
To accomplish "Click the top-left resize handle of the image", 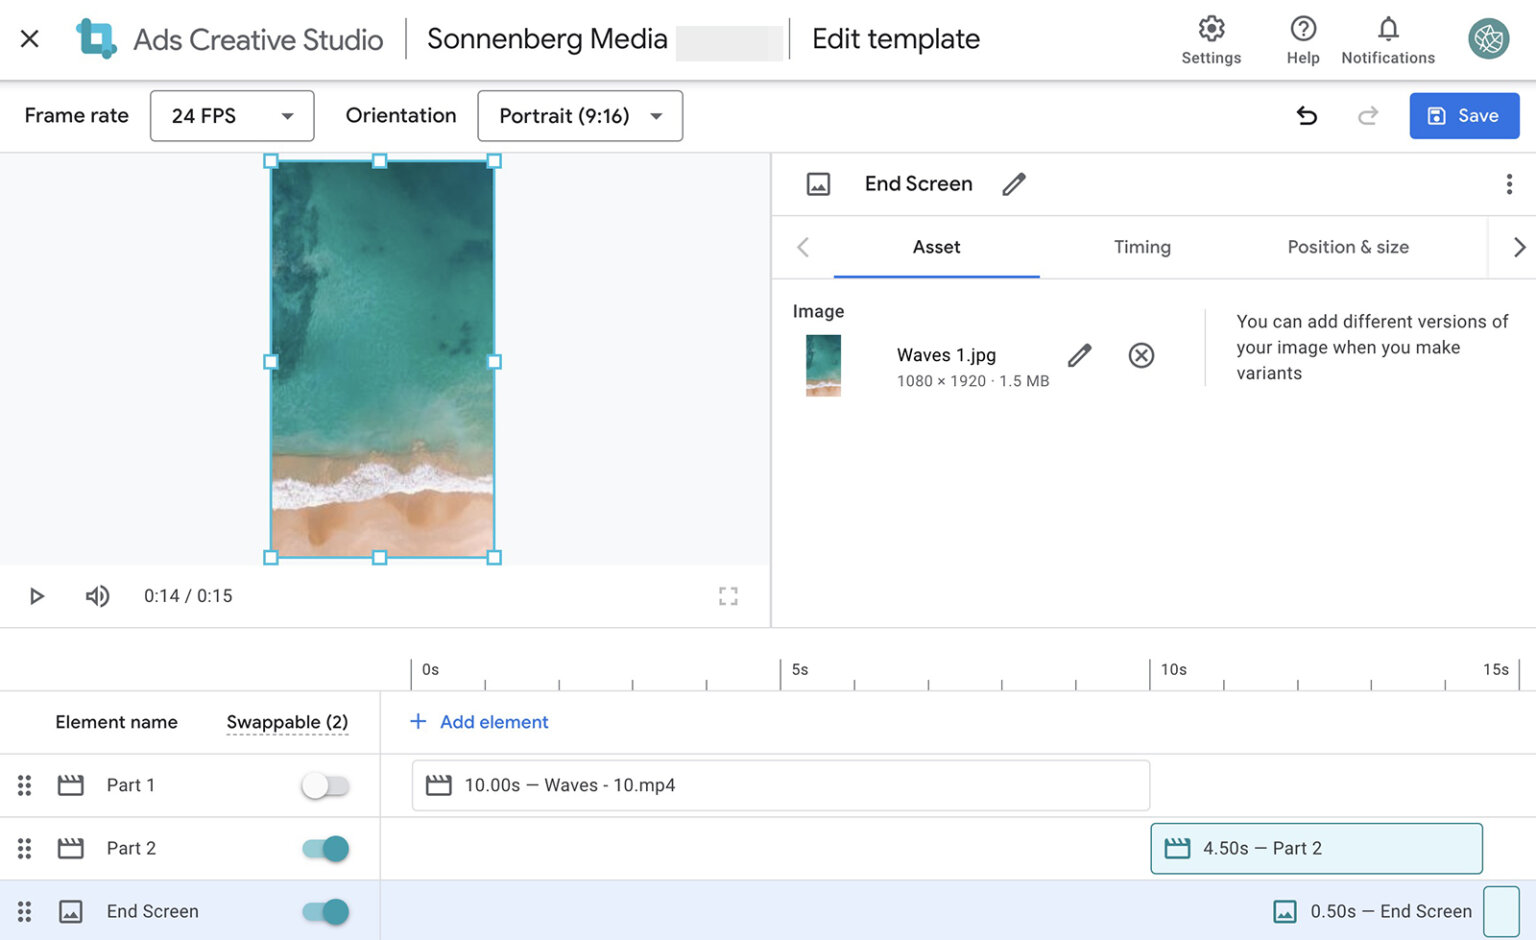I will 270,161.
